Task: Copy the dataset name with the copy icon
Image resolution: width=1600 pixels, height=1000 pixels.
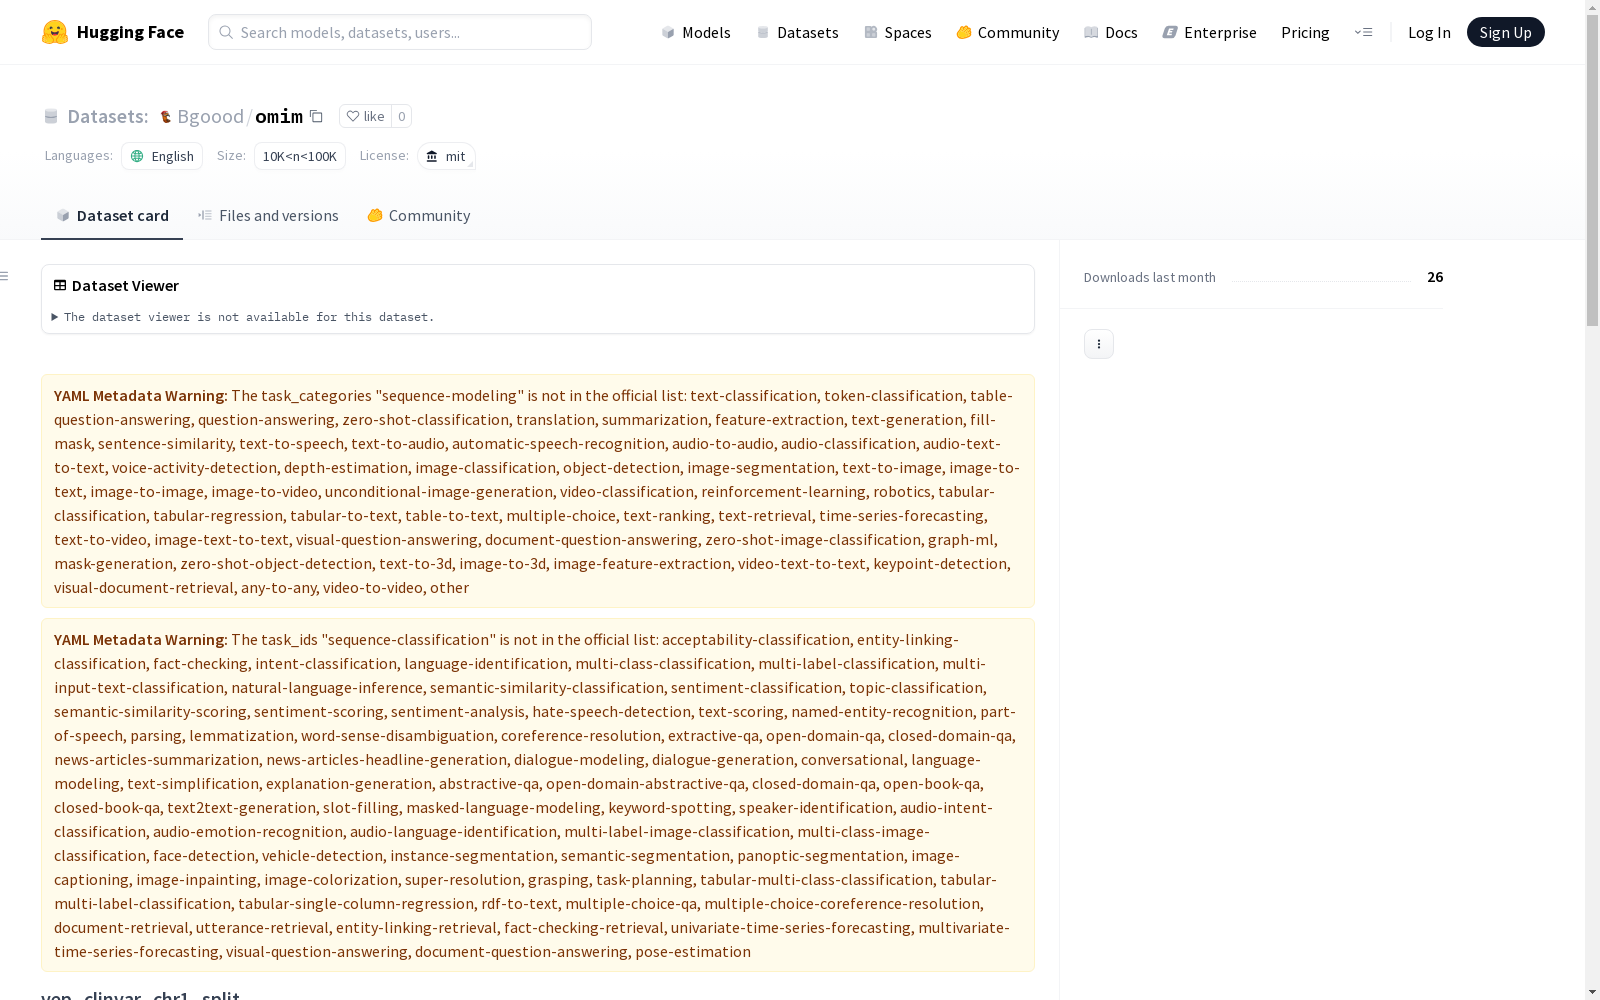Action: pyautogui.click(x=316, y=116)
